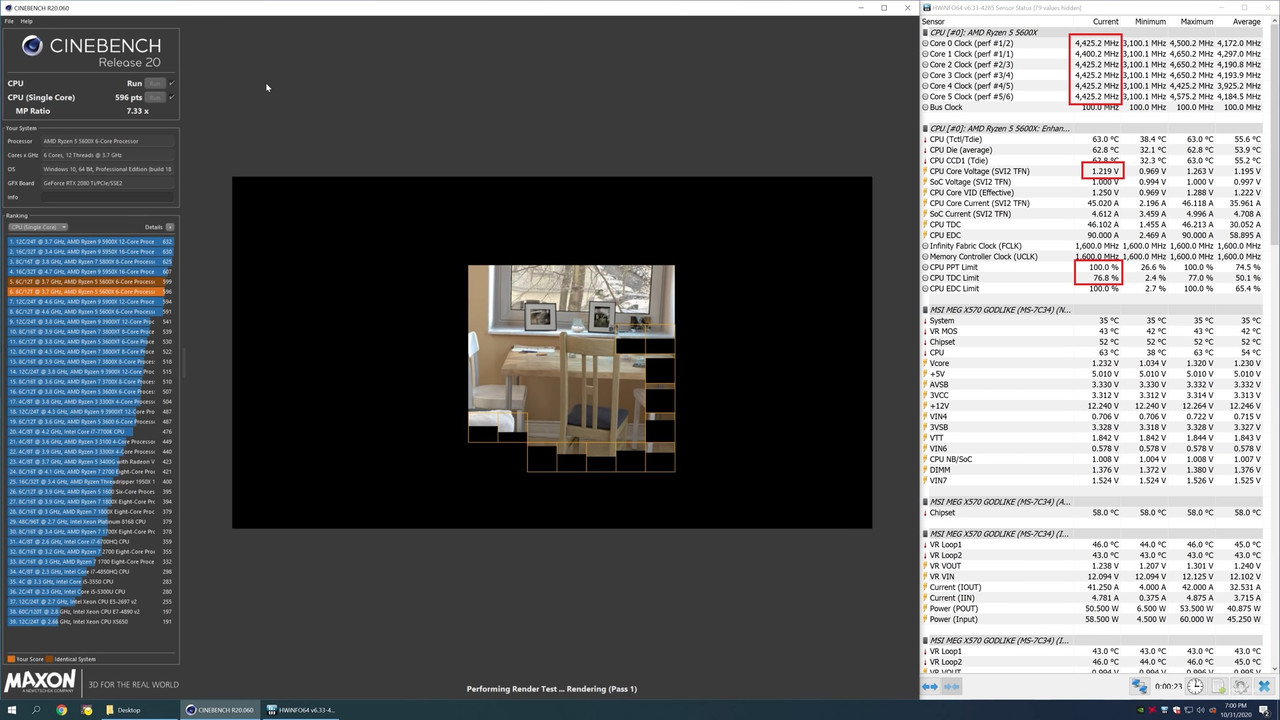1280x720 pixels.
Task: Launch Google Chrome from the taskbar
Action: 61,710
